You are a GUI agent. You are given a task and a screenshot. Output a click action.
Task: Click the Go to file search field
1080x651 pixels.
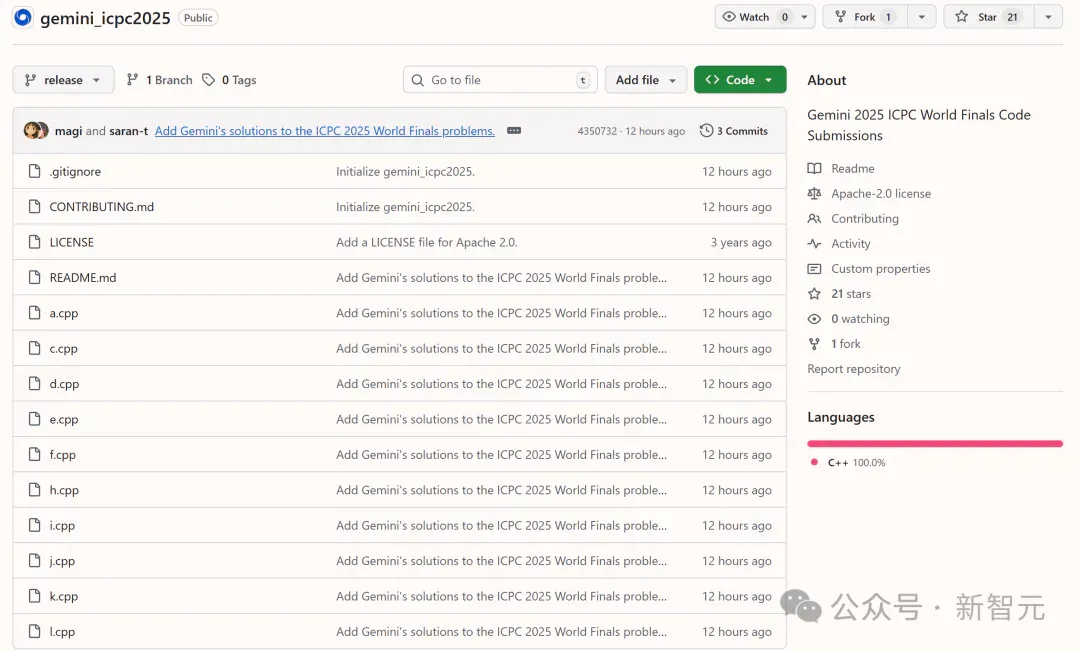click(500, 80)
